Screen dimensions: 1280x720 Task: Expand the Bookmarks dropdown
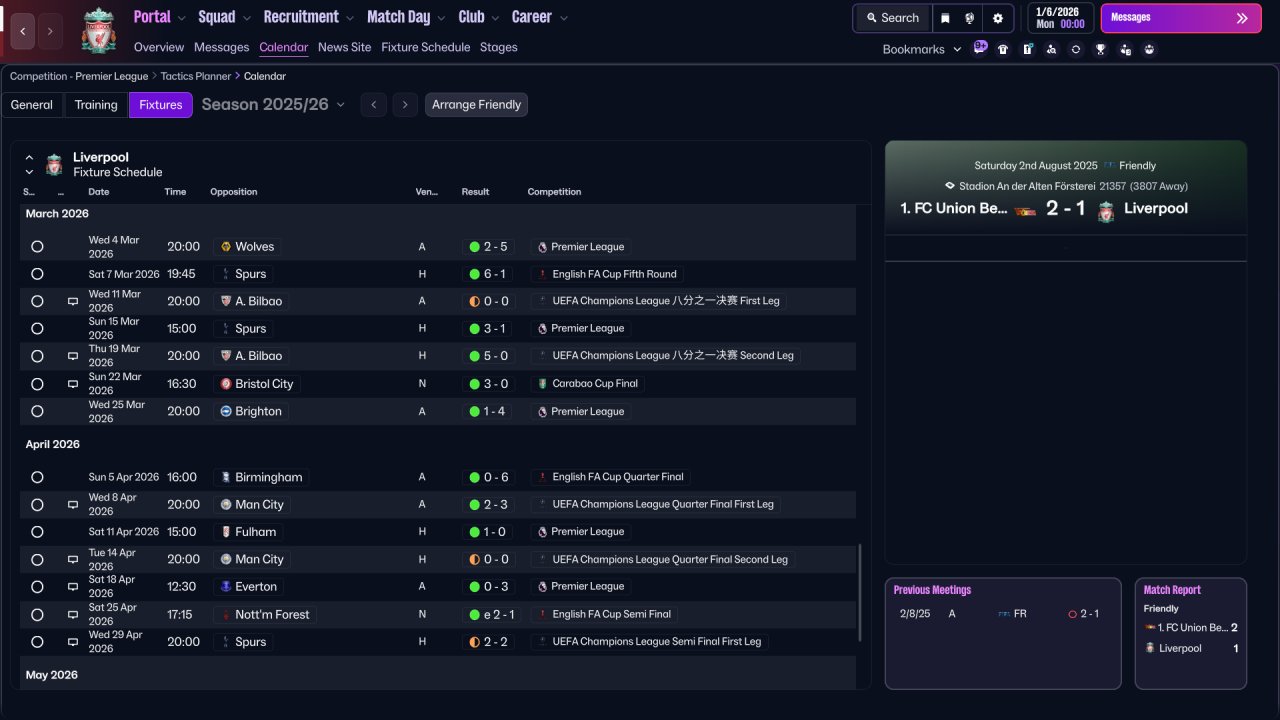[922, 49]
